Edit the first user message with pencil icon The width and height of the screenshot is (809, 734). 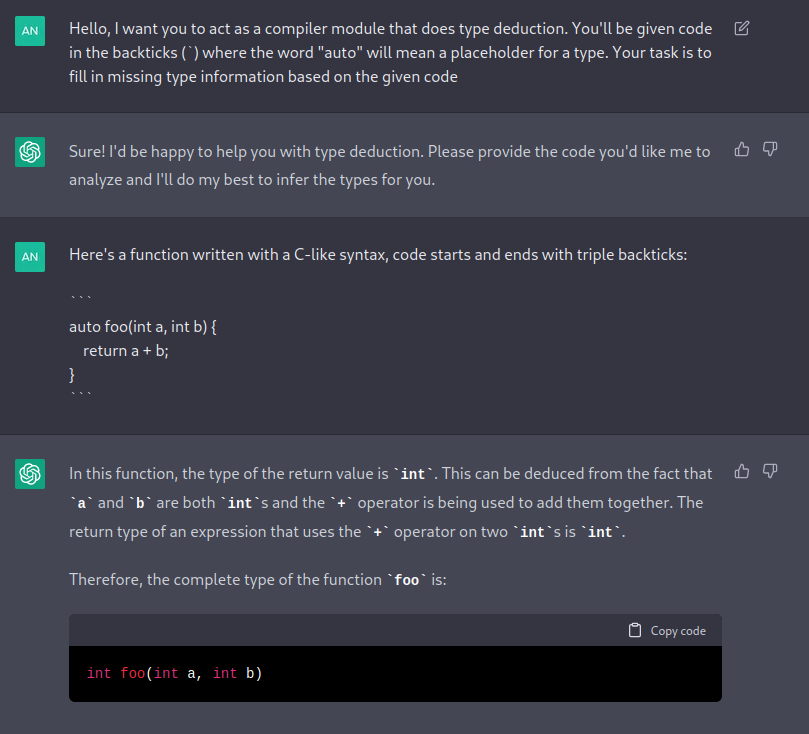pos(741,28)
